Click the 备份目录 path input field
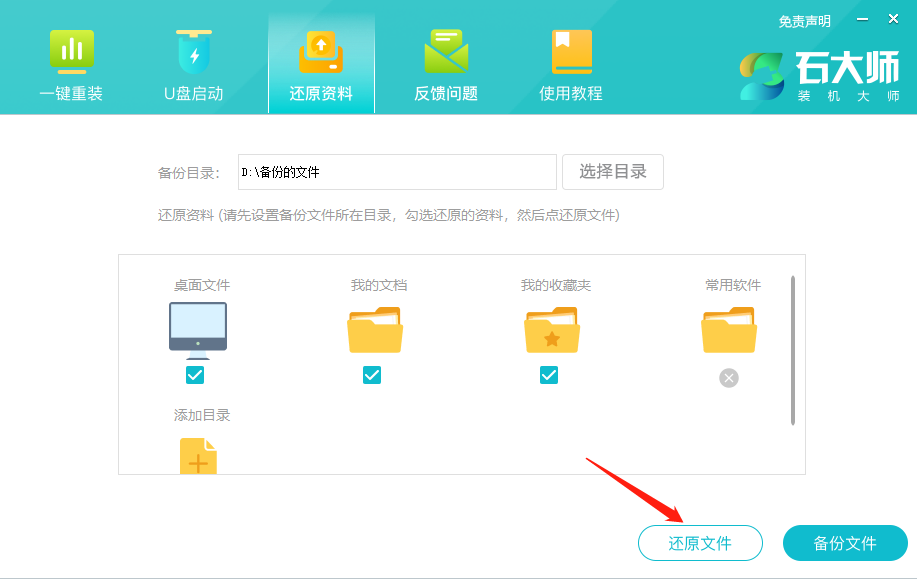Viewport: 917px width, 579px height. [x=396, y=172]
